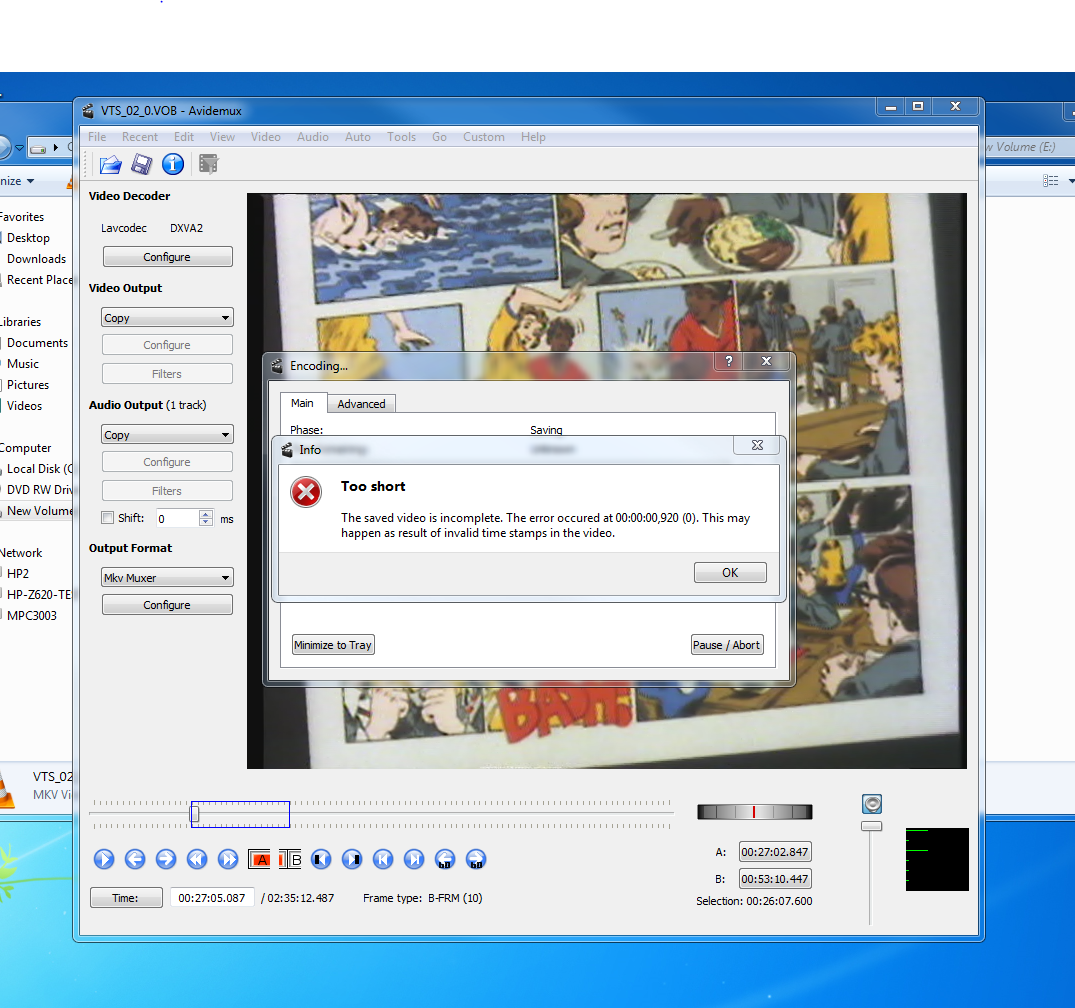Image resolution: width=1075 pixels, height=1008 pixels.
Task: Open the Recent menu
Action: pos(140,137)
